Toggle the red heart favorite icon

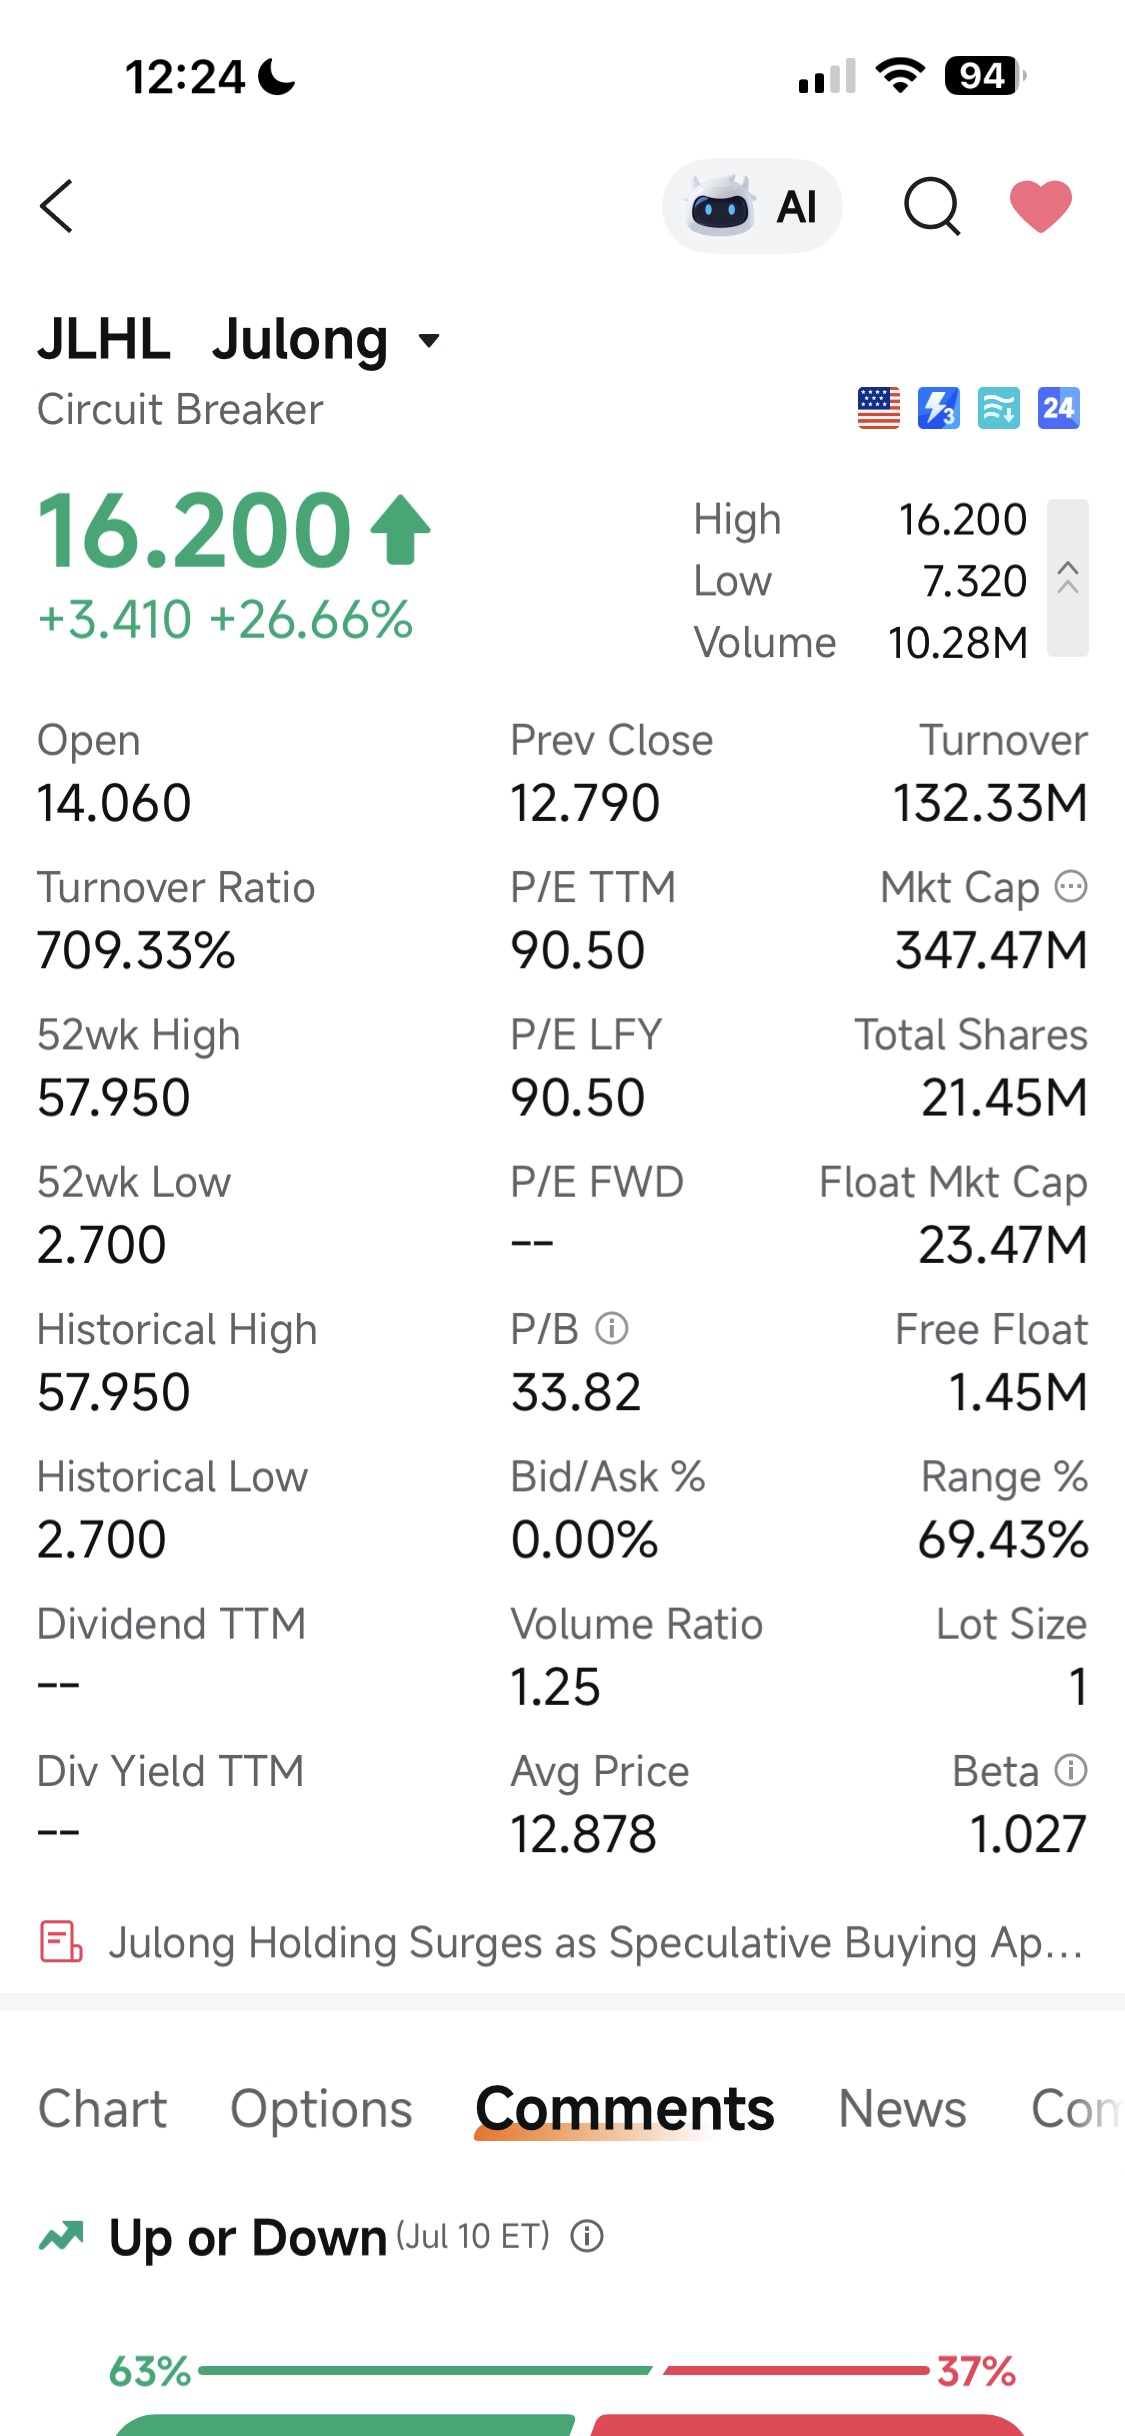(1040, 206)
